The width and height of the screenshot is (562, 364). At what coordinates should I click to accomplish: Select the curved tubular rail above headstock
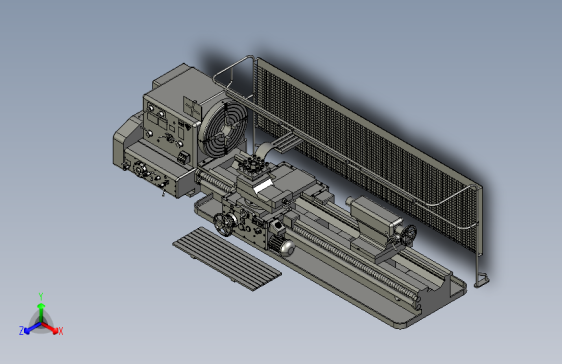[235, 74]
